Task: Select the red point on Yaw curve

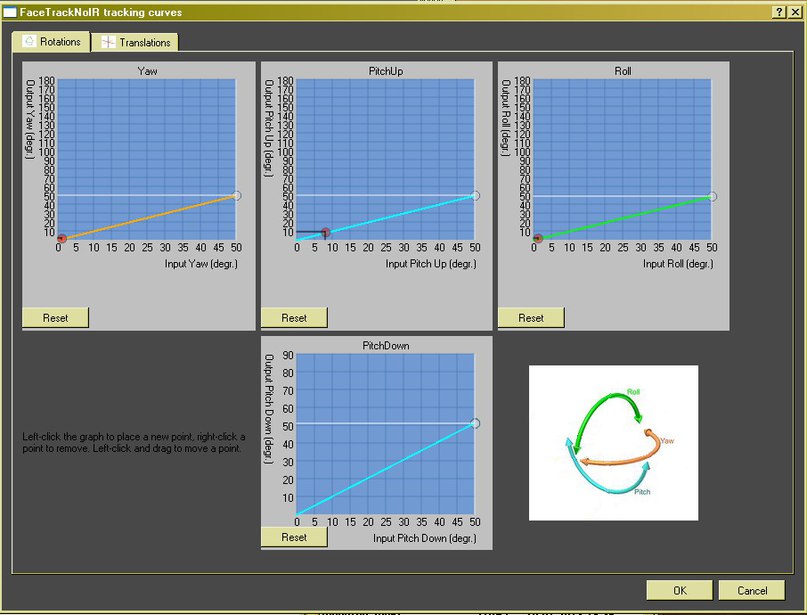Action: coord(62,238)
